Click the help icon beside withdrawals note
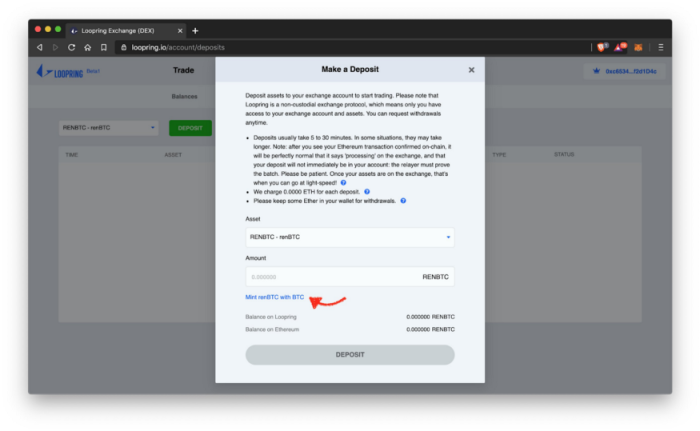Screen dimensions: 700x431 click(x=403, y=201)
